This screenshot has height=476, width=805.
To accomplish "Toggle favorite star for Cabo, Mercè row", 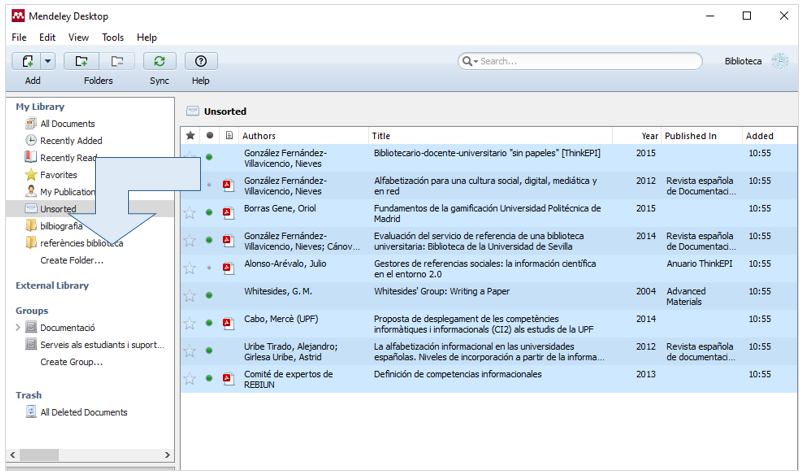I will pos(190,323).
